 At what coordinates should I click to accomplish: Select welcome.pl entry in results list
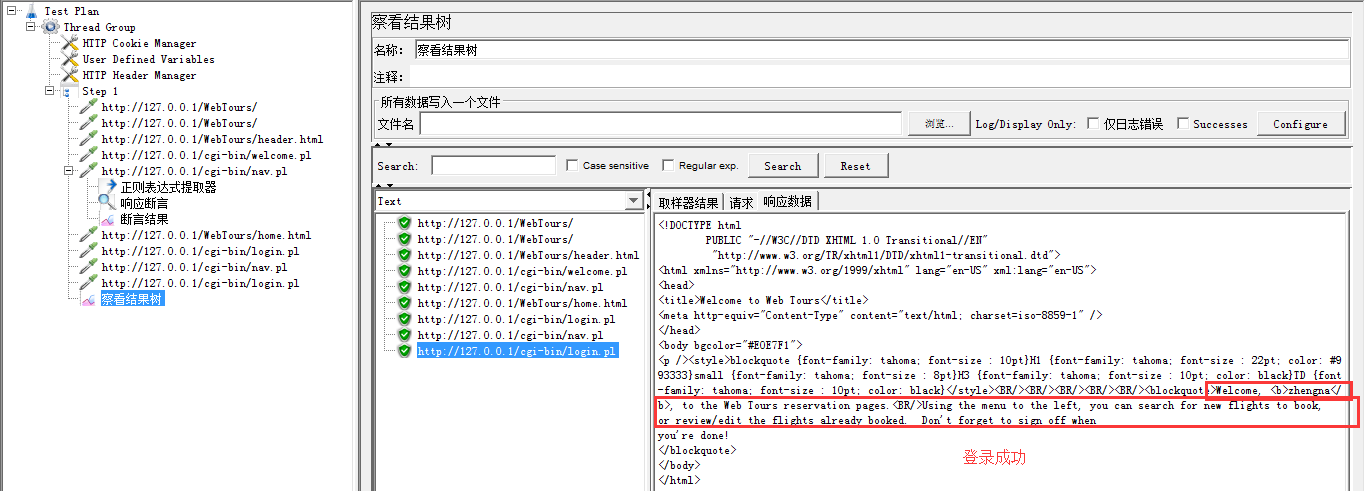[x=522, y=271]
